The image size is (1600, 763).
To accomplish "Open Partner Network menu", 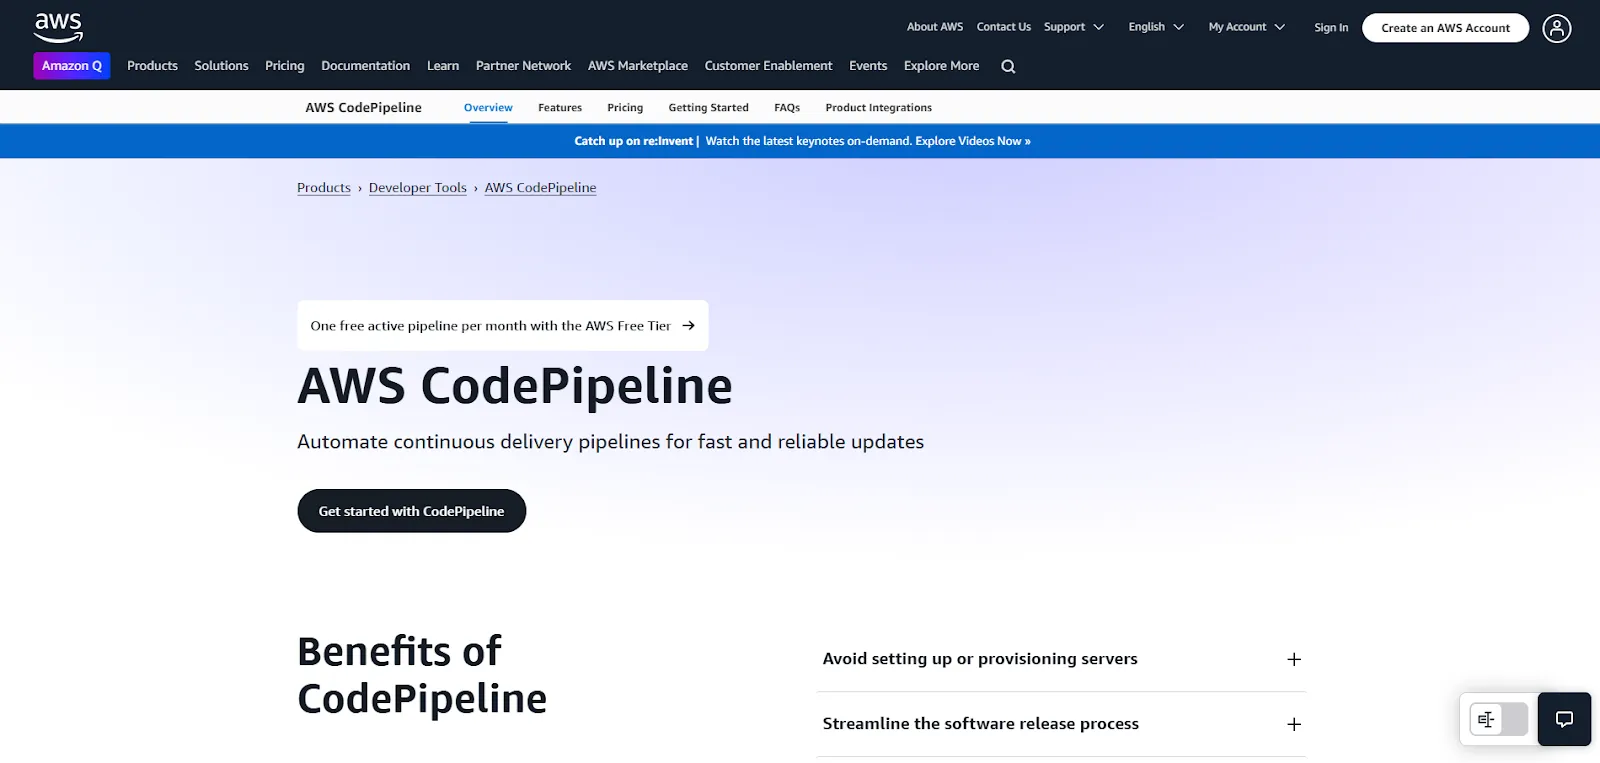I will 523,66.
